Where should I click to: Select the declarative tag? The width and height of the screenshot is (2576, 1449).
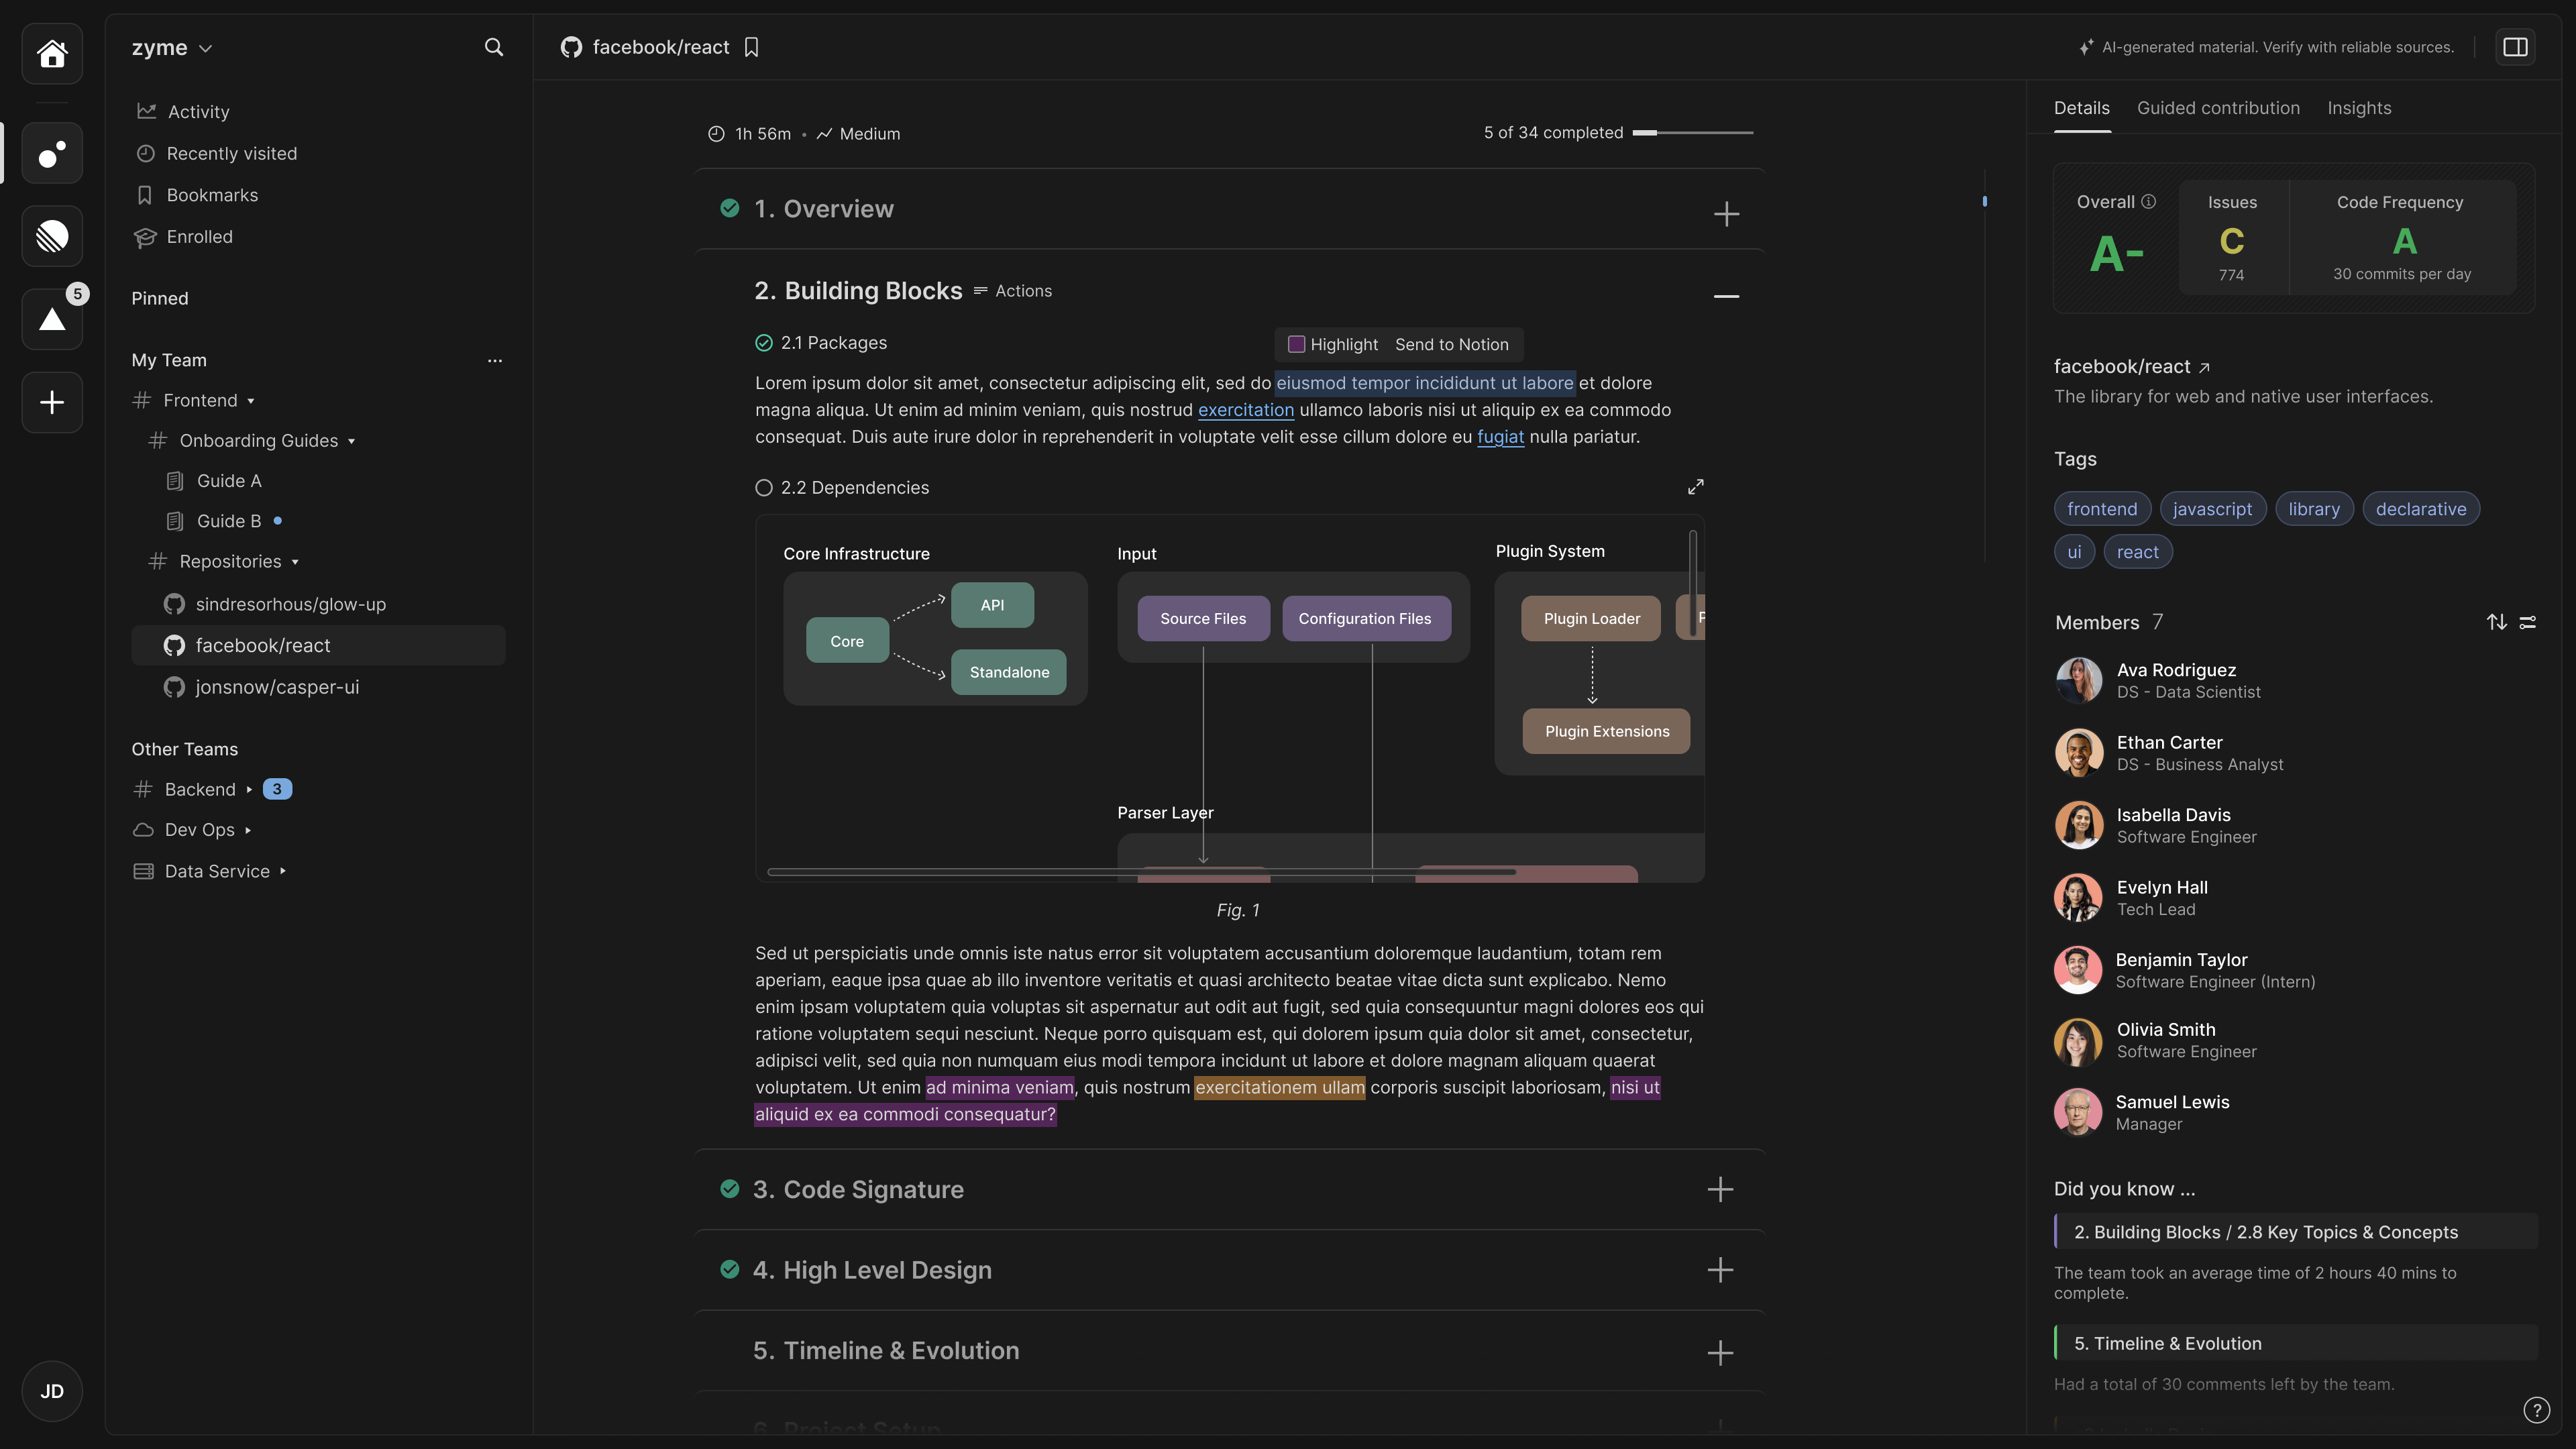[x=2420, y=509]
